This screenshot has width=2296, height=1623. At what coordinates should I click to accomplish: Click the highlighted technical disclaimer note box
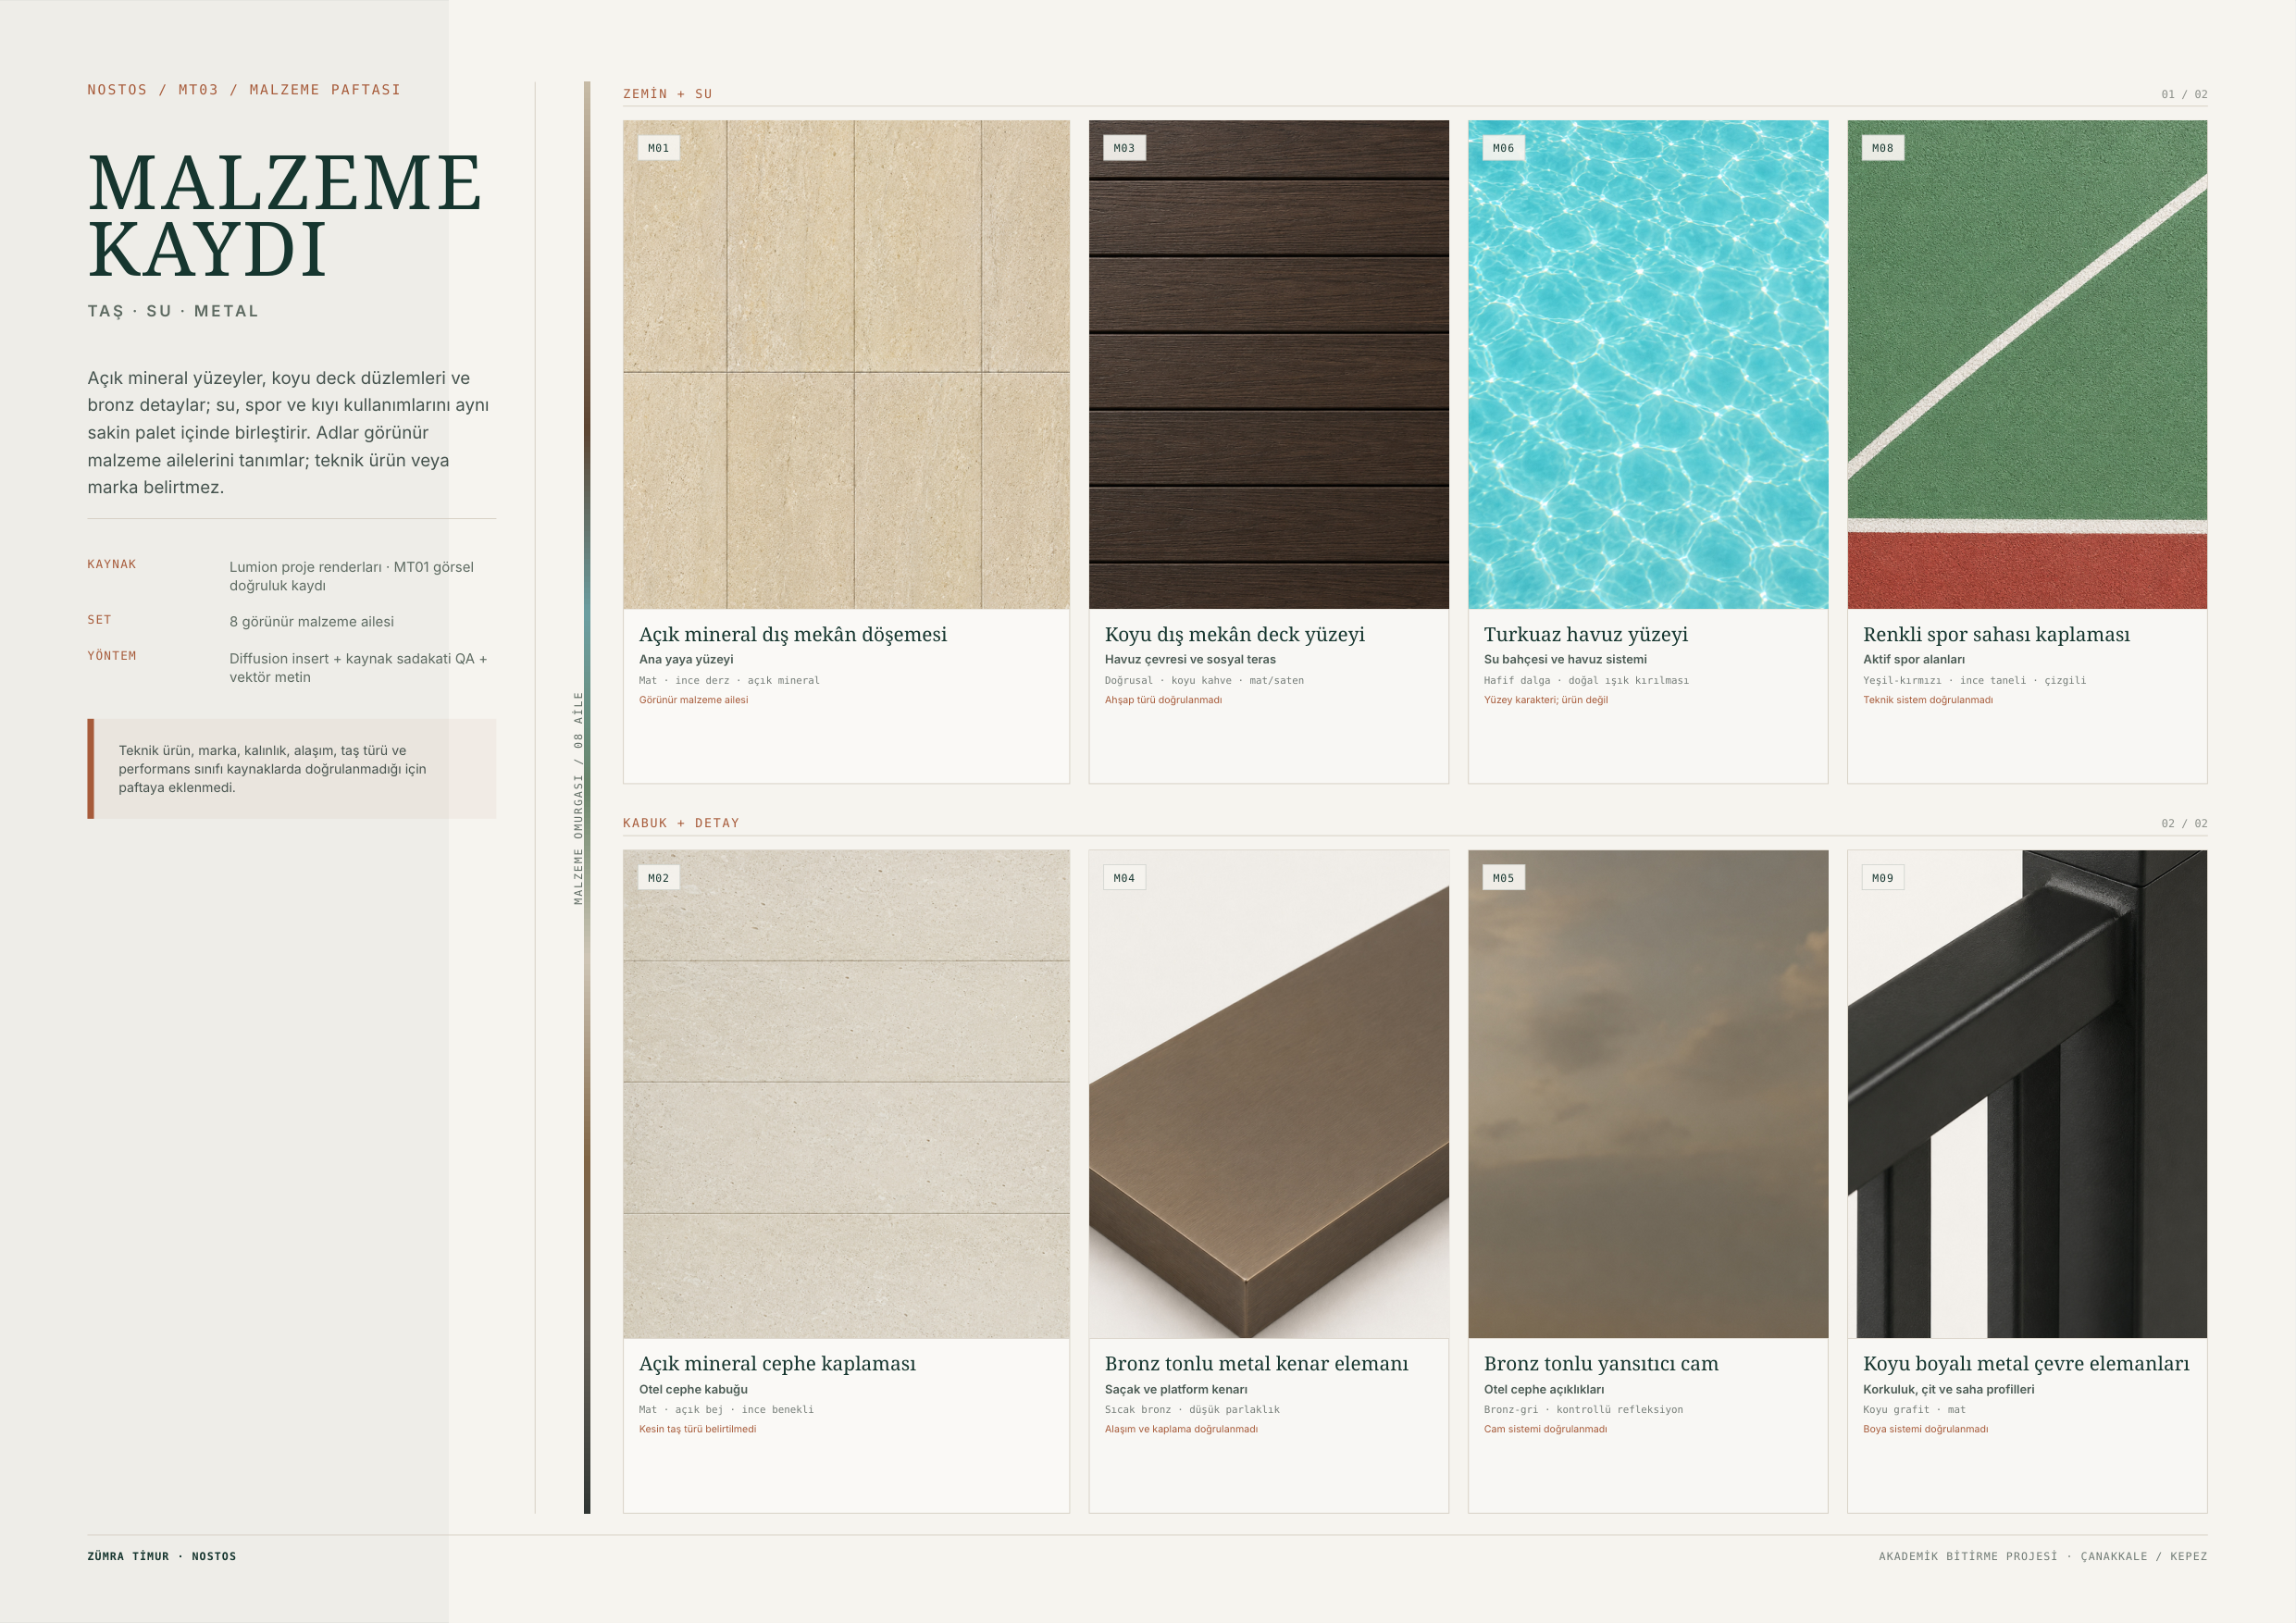coord(291,769)
